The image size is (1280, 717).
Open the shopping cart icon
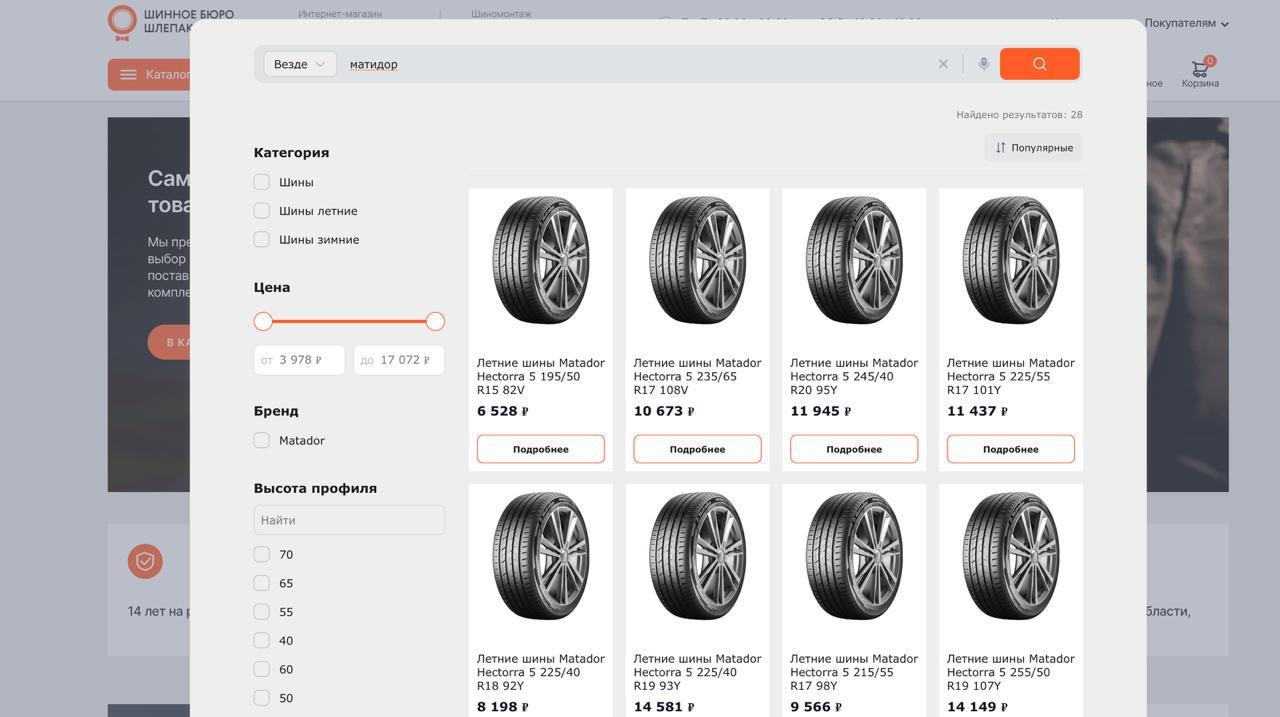pos(1200,68)
